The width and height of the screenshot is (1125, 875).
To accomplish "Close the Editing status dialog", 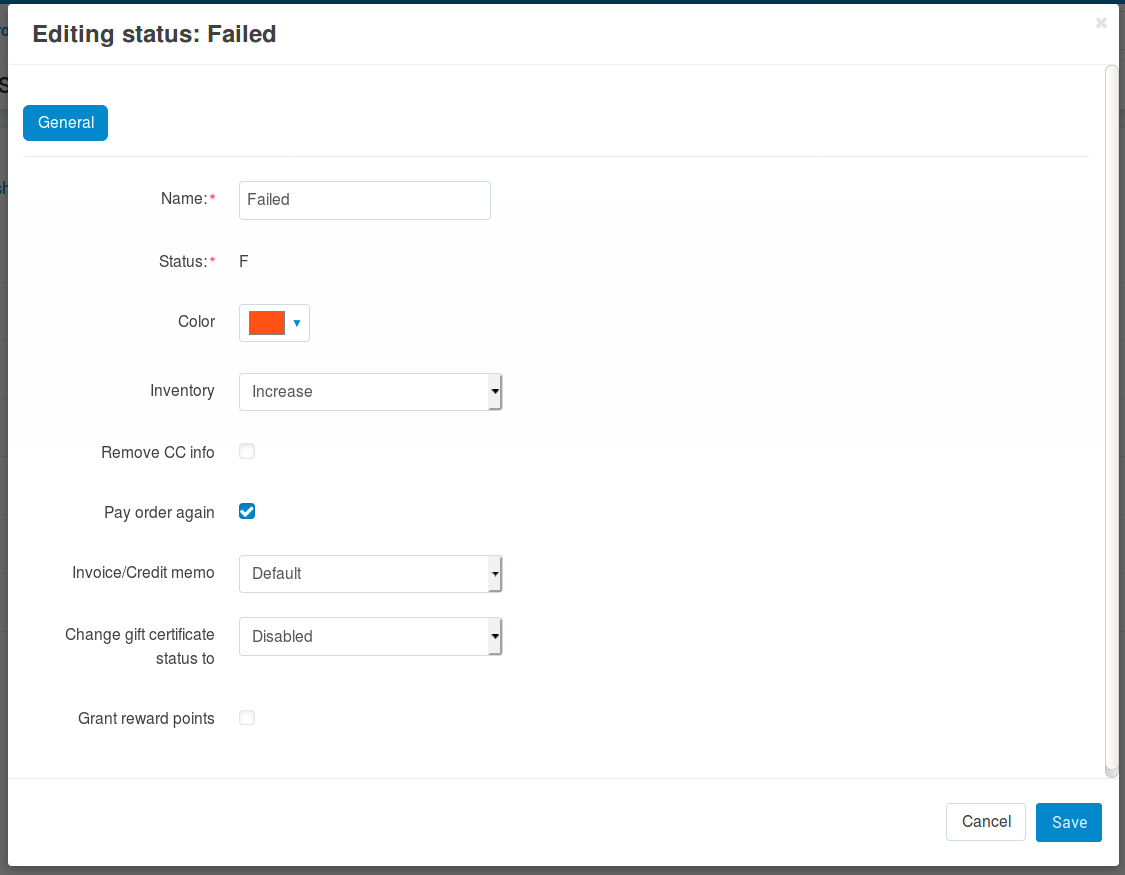I will pos(1101,23).
